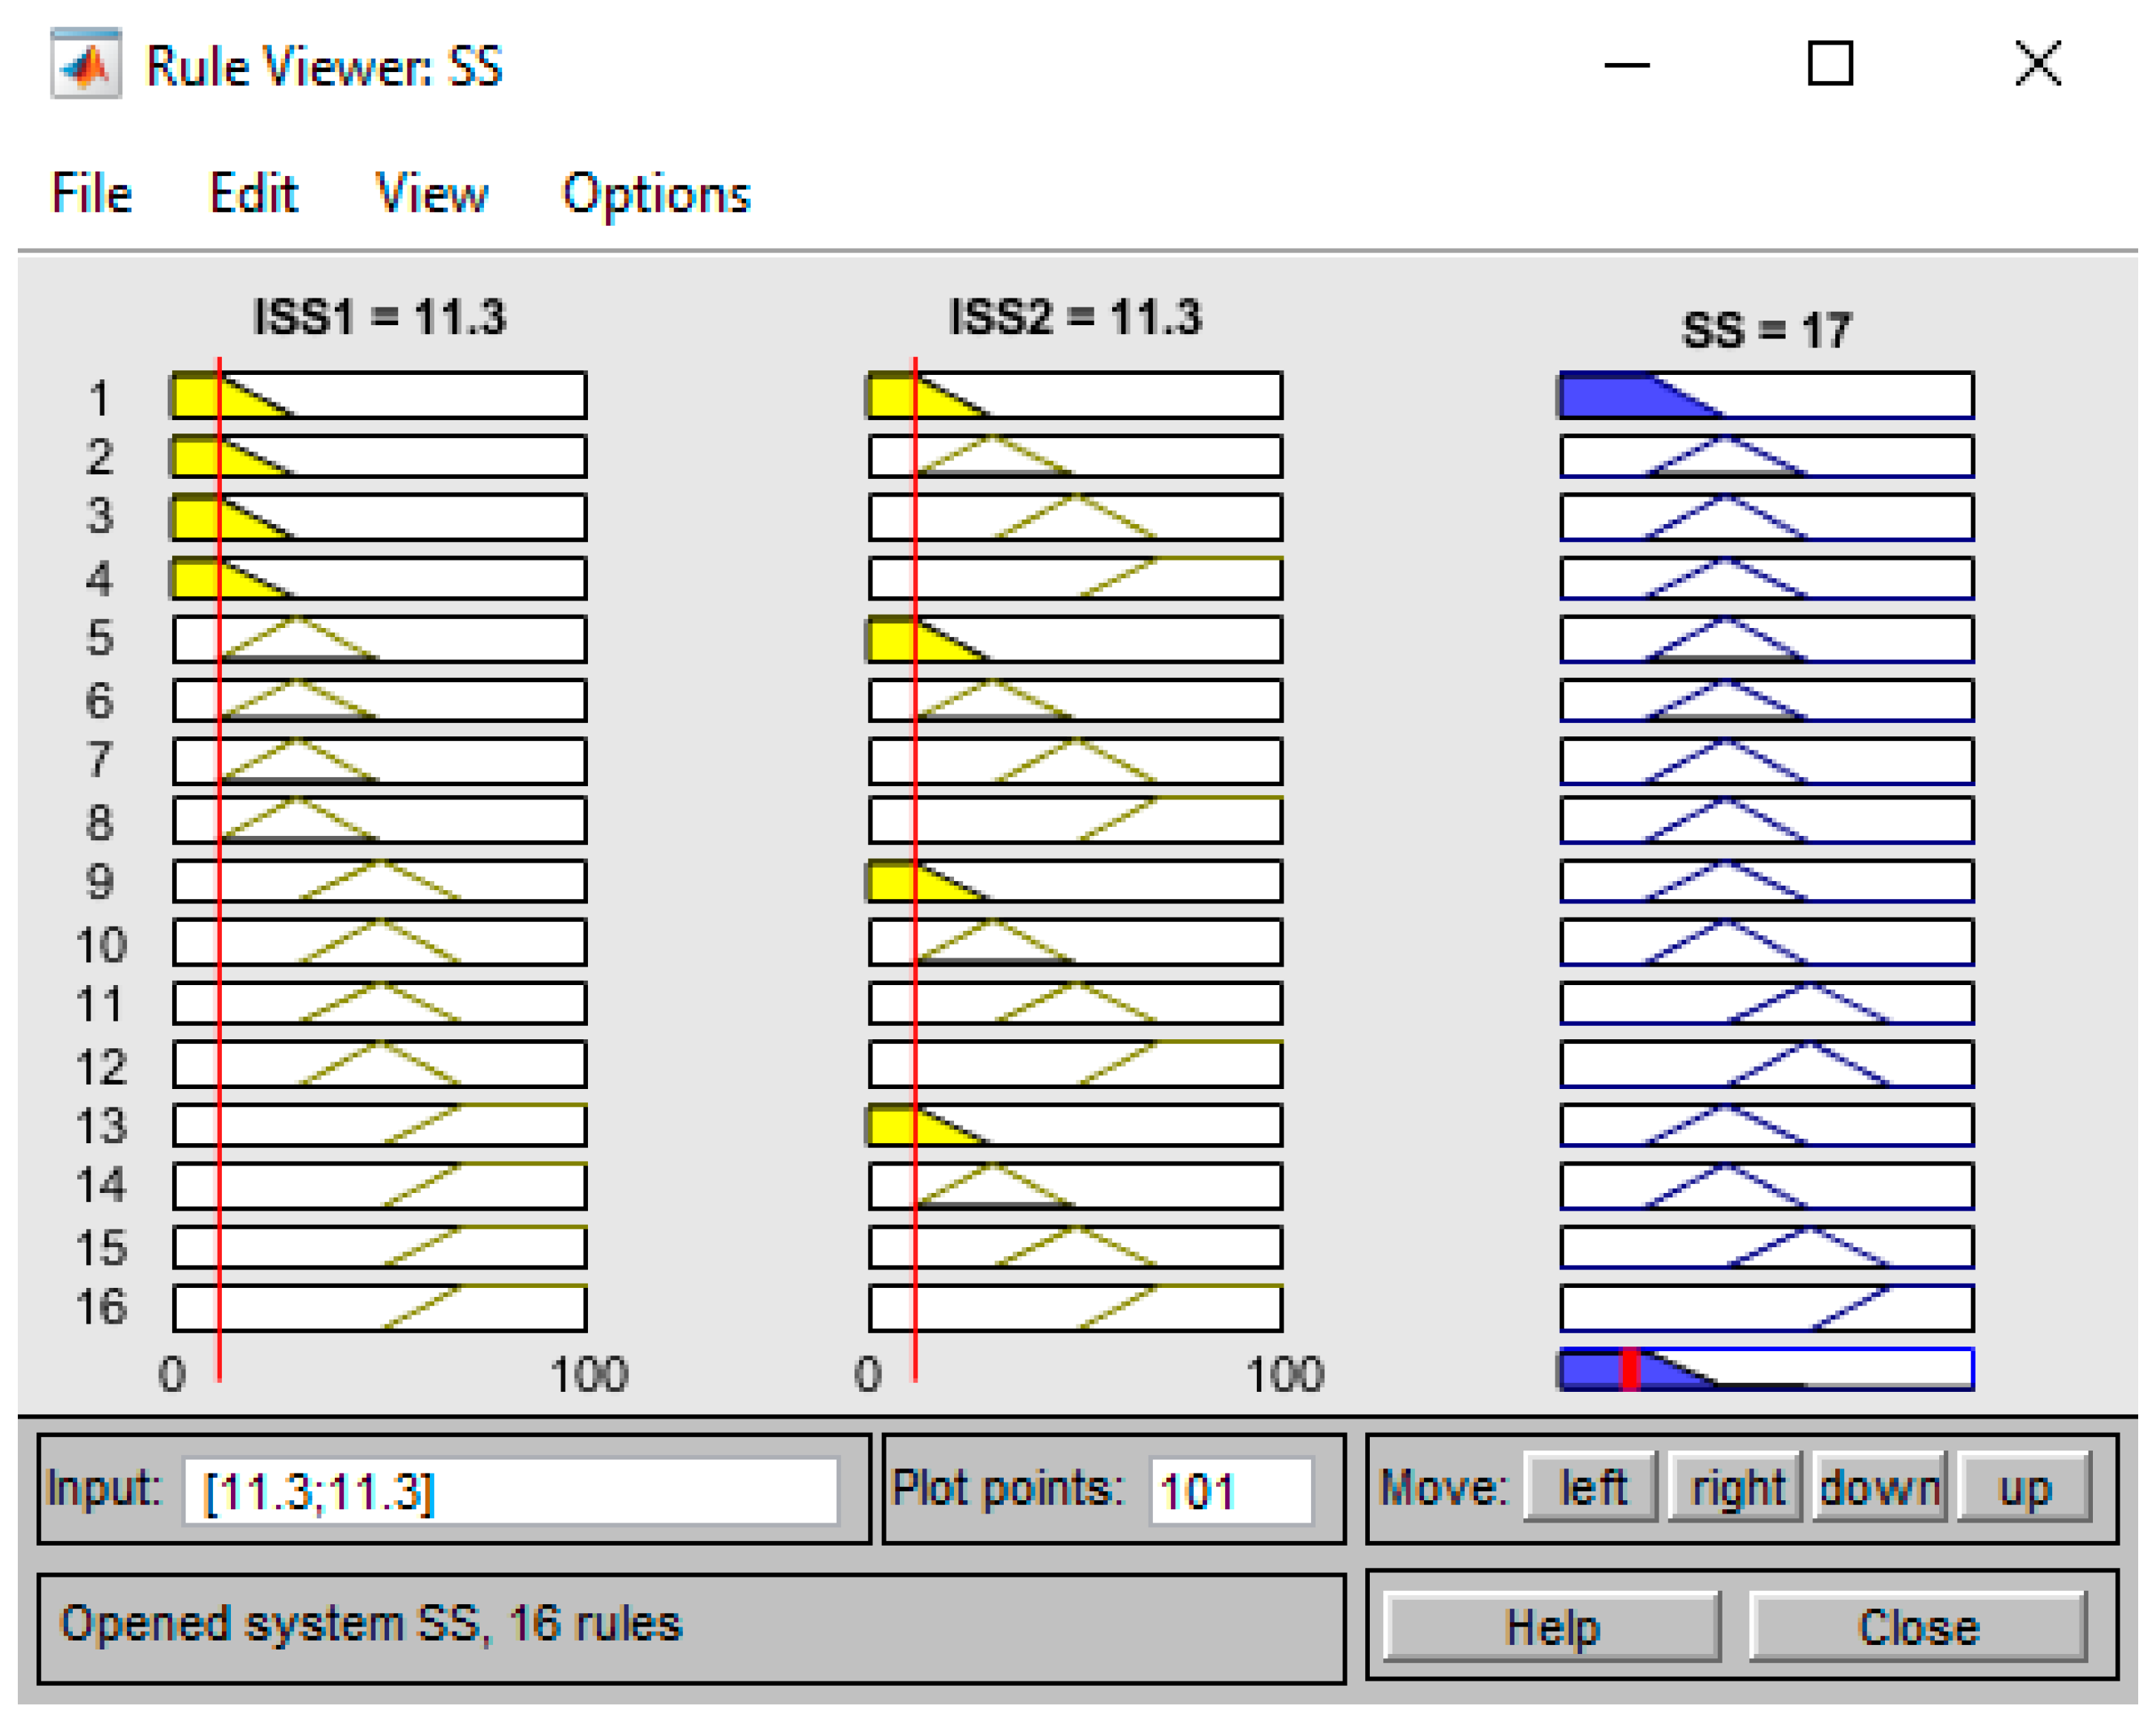The height and width of the screenshot is (1720, 2156).
Task: Click the Input values text field
Action: coord(510,1491)
